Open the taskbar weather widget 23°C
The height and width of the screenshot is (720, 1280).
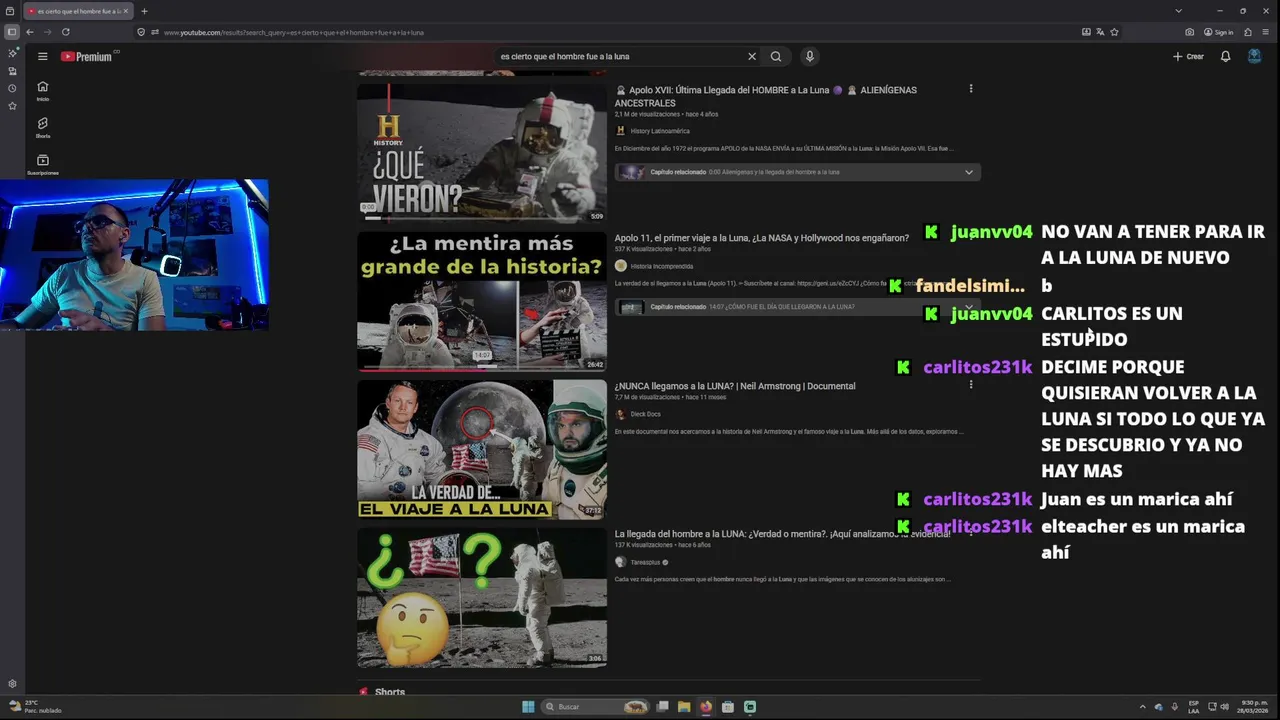pyautogui.click(x=36, y=707)
